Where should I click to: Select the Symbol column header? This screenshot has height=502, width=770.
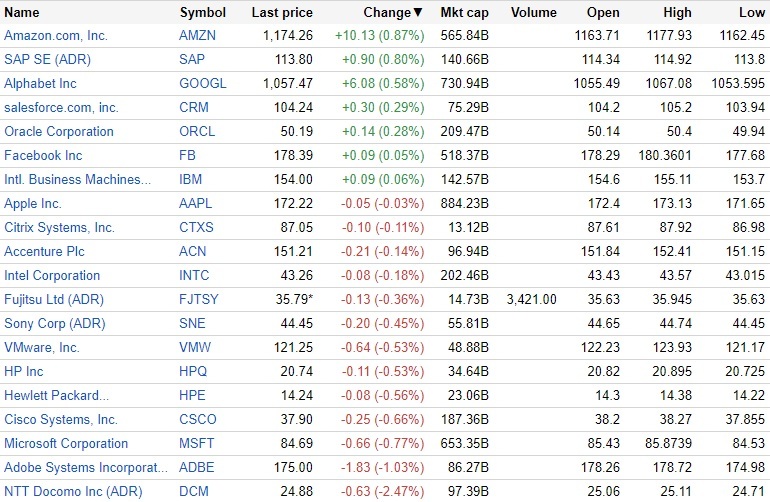point(203,13)
